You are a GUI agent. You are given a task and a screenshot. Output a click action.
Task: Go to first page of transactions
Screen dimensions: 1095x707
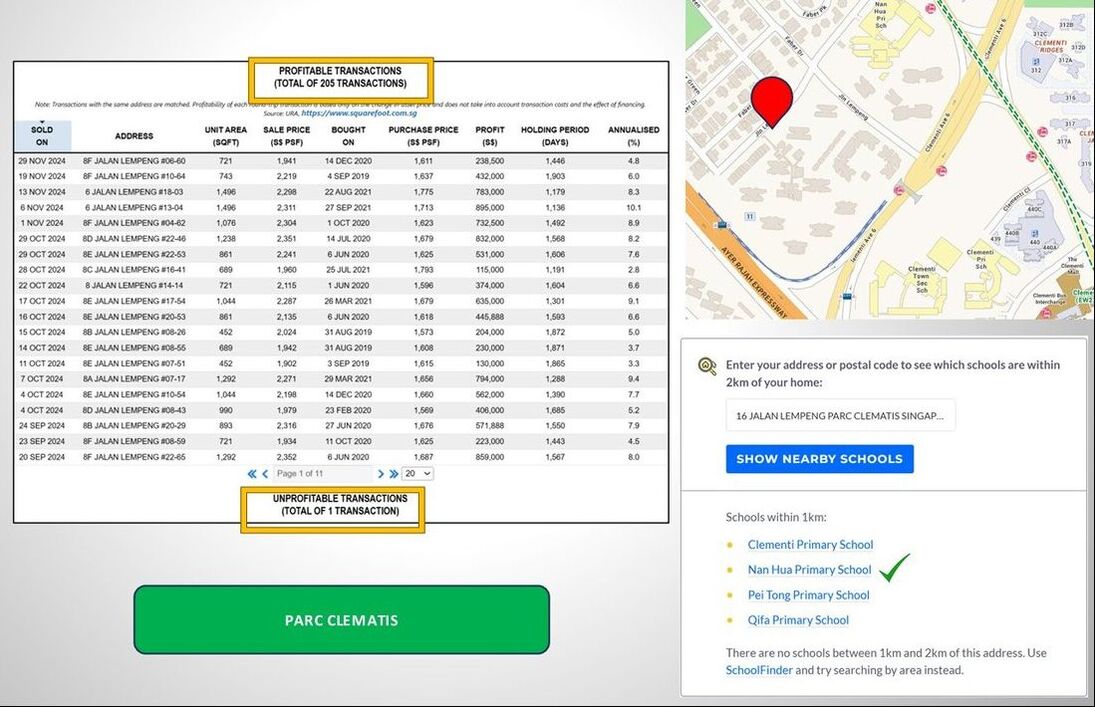pos(251,474)
